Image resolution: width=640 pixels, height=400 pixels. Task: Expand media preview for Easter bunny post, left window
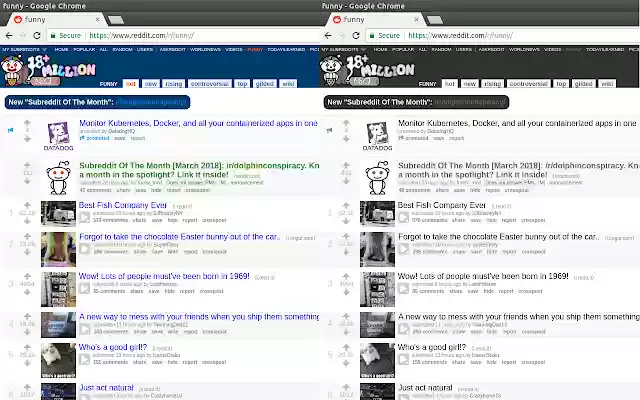tap(84, 249)
